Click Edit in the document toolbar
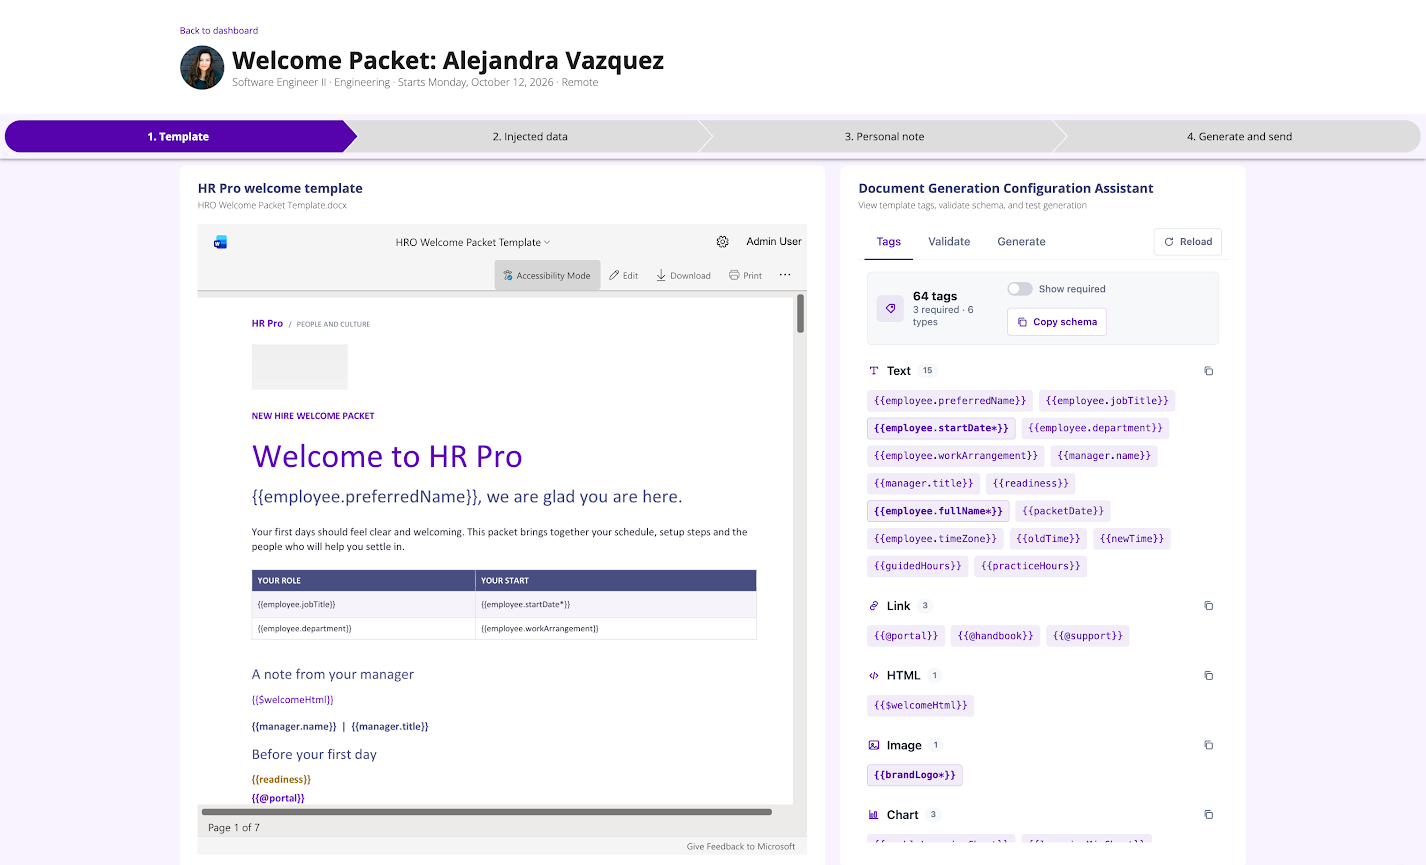 (x=624, y=275)
